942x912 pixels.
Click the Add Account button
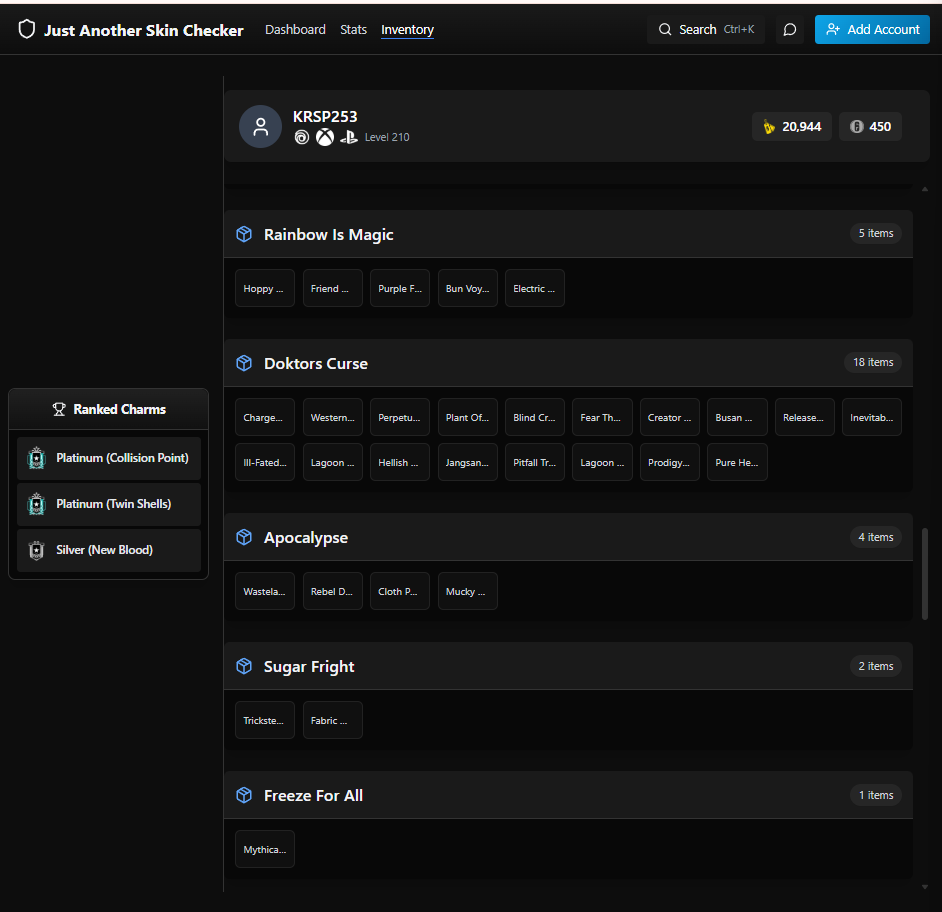tap(872, 29)
